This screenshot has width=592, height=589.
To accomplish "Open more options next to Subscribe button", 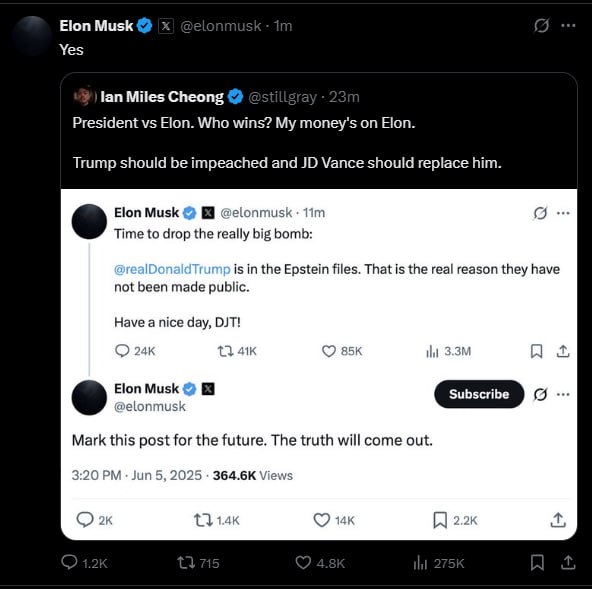I will pos(563,395).
